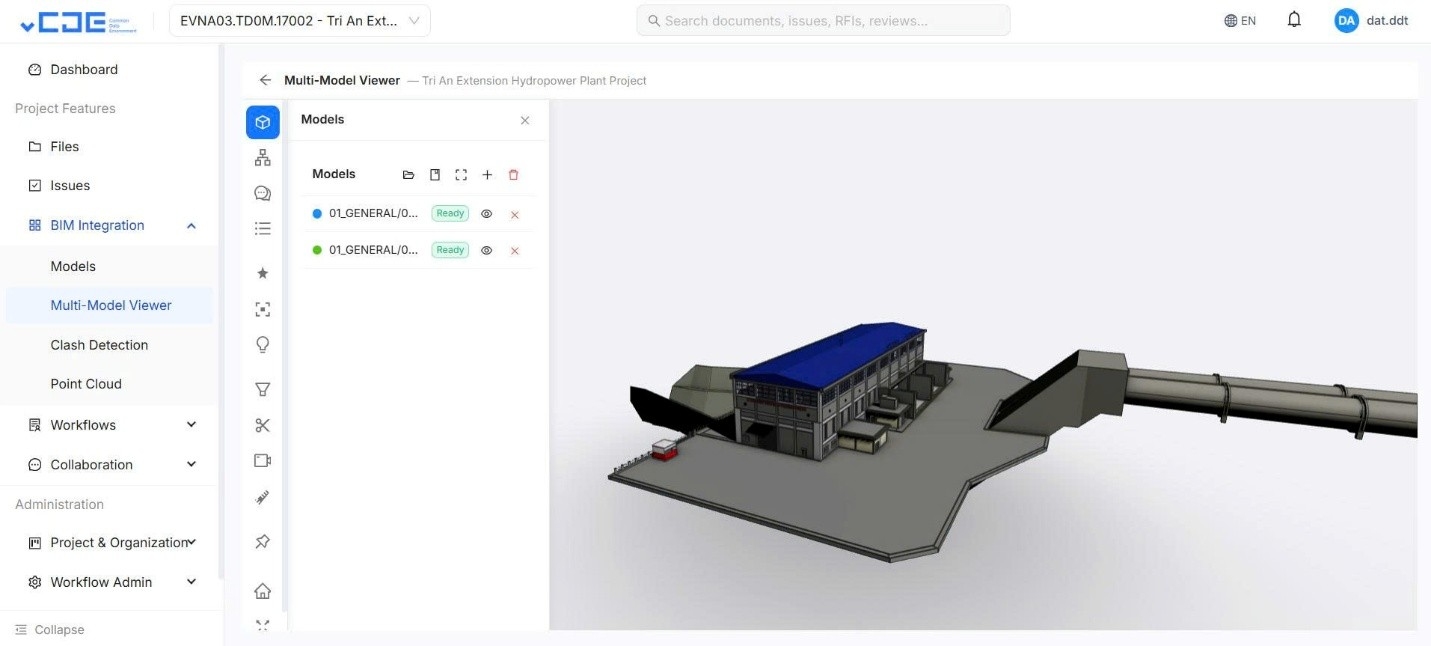Click the star favorites icon
Viewport: 1431px width, 646px height.
(263, 273)
